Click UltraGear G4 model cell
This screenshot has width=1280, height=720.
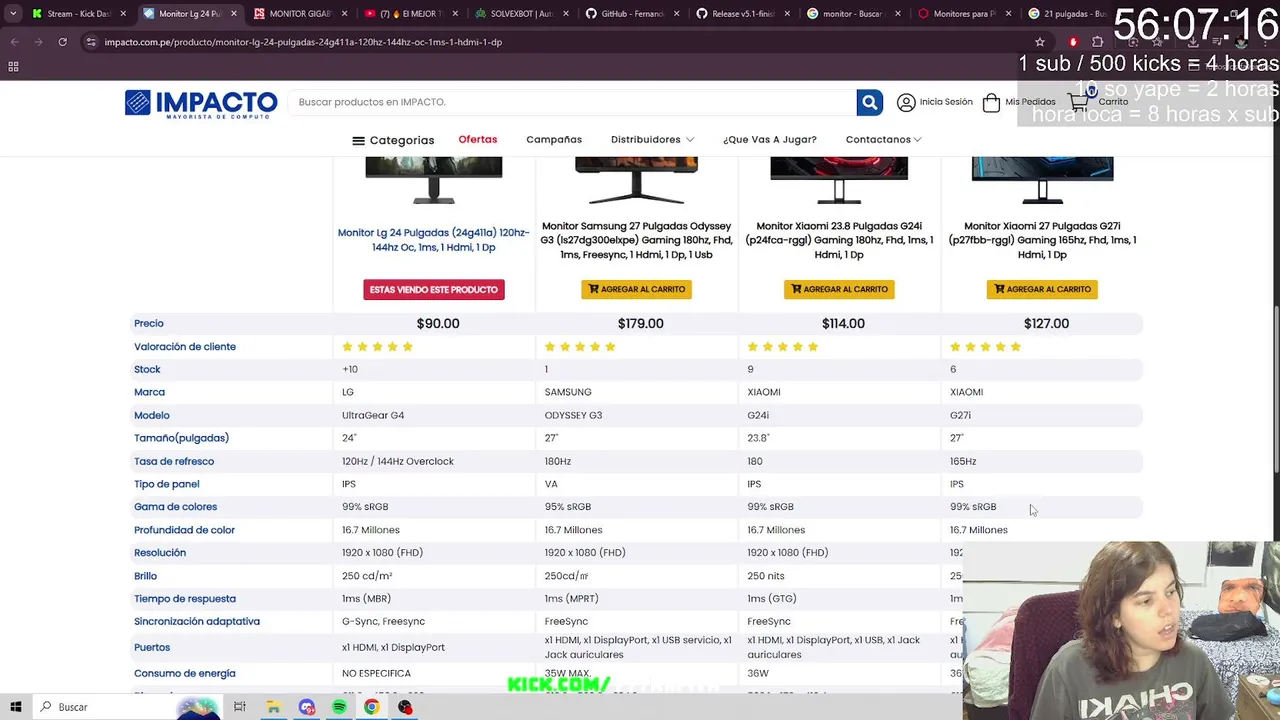pyautogui.click(x=373, y=415)
